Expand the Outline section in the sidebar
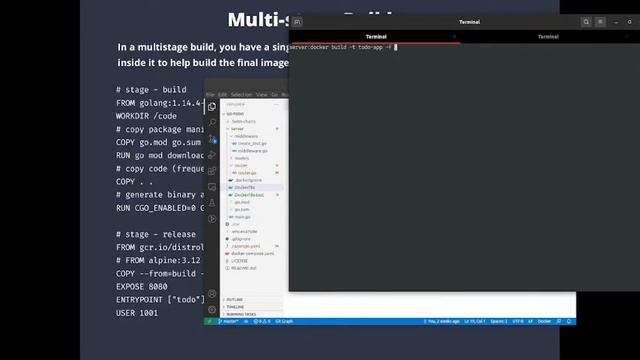640x360 pixels. 233,300
